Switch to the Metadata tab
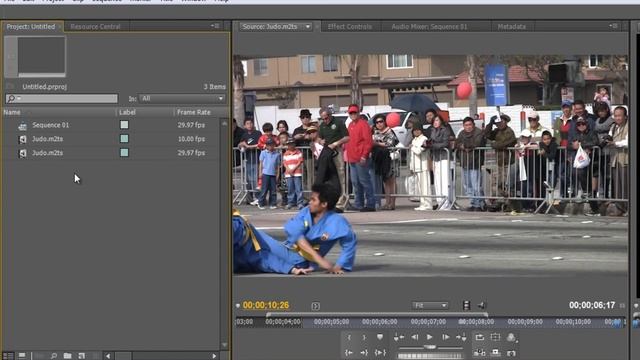Viewport: 640px width, 360px height. click(x=511, y=27)
